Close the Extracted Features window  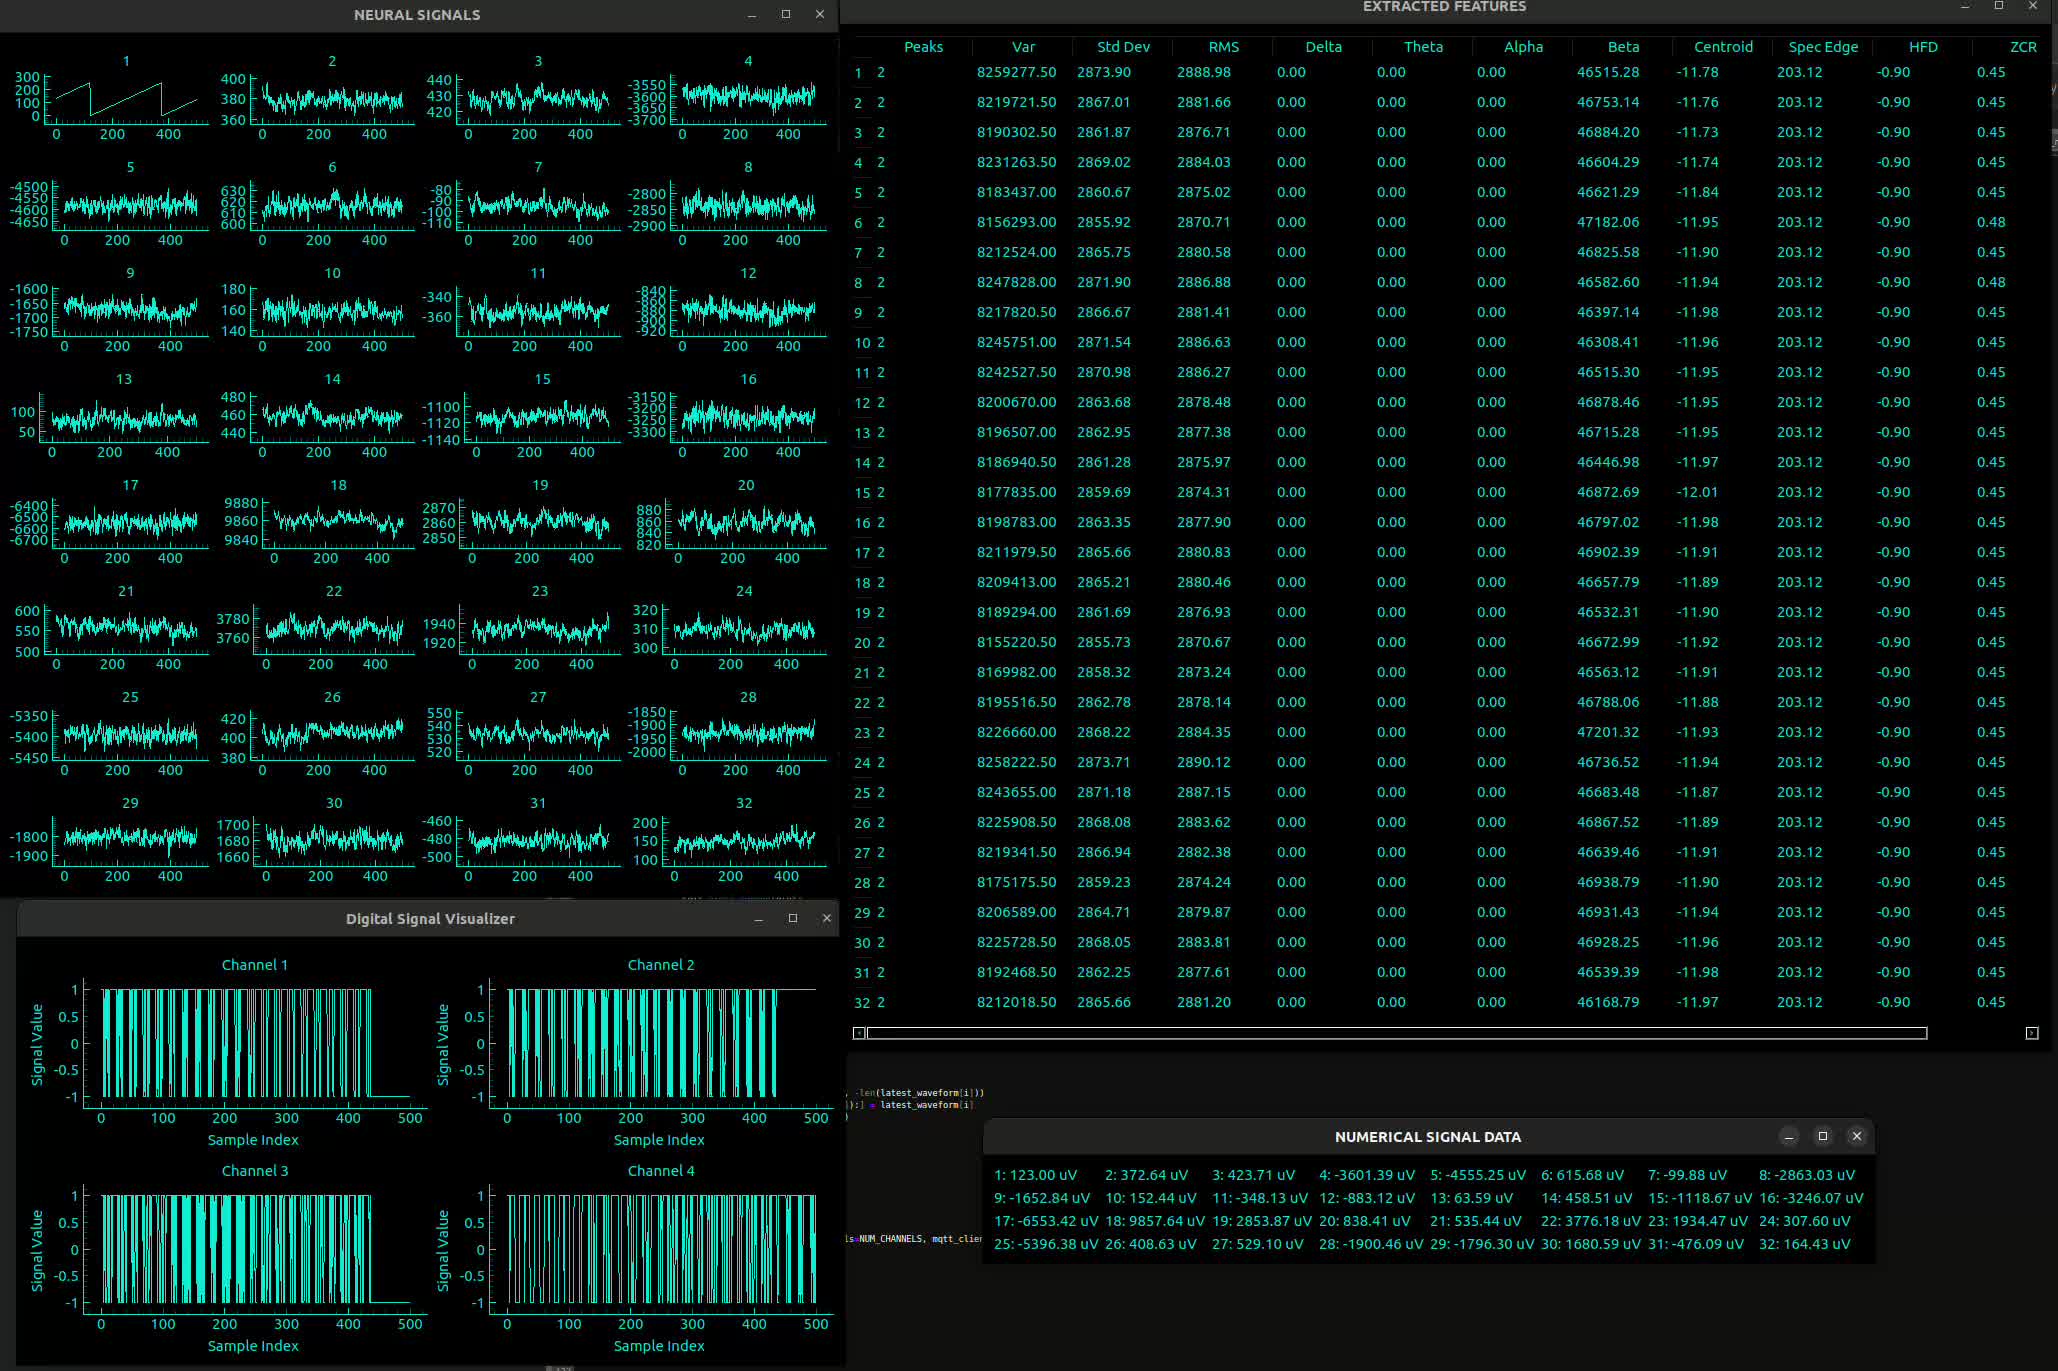[x=2033, y=6]
